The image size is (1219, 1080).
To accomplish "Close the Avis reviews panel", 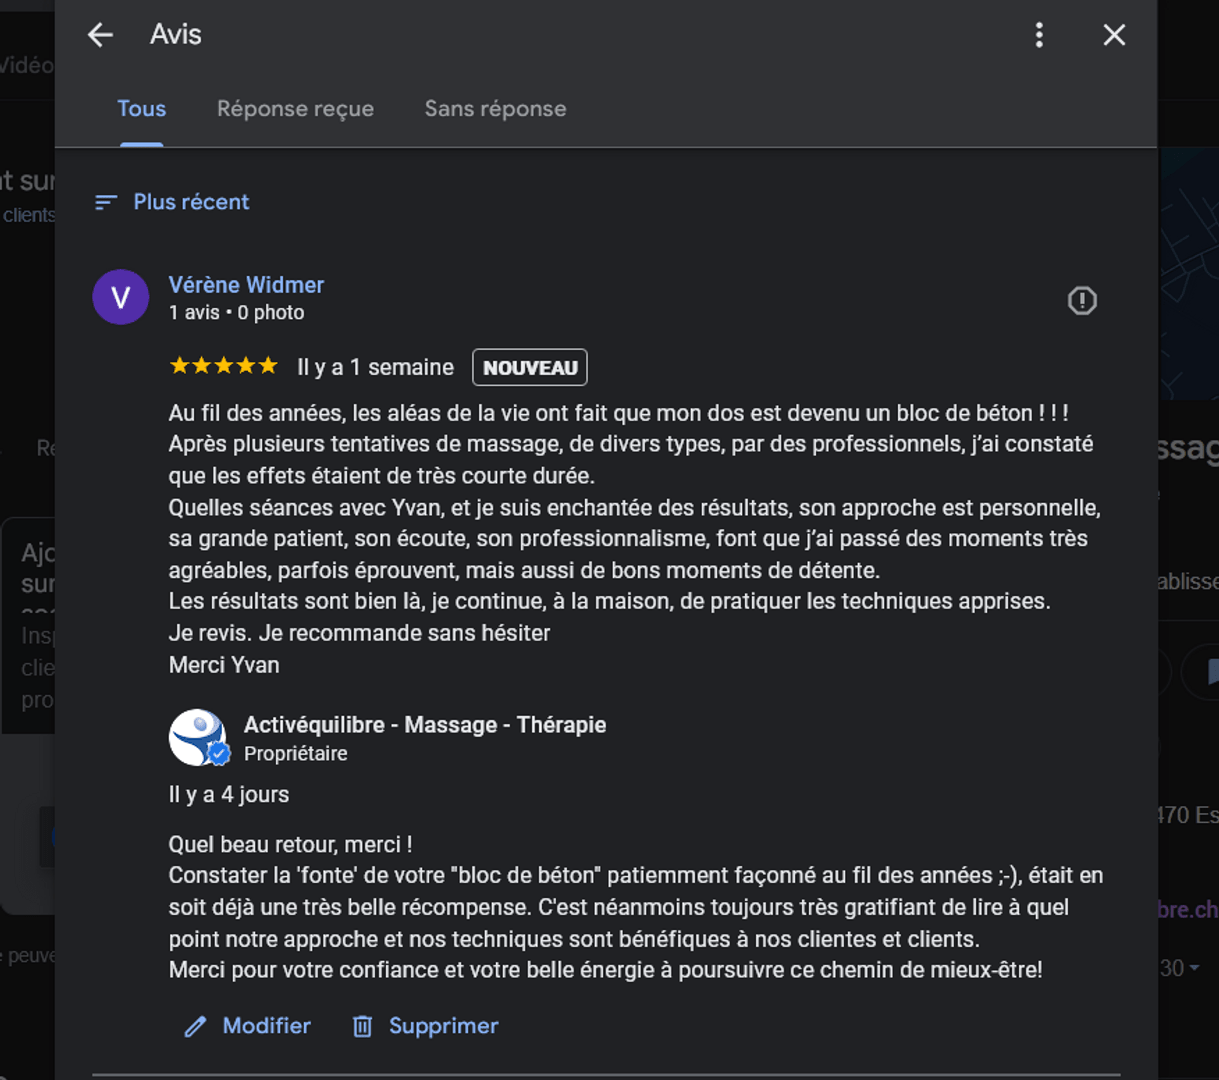I will [1114, 35].
